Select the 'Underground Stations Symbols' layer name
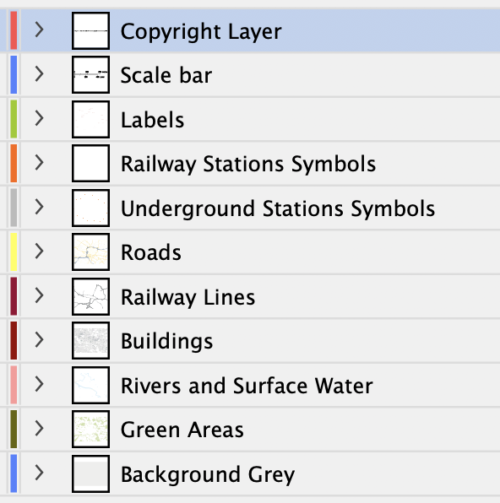This screenshot has width=500, height=503. (x=278, y=209)
